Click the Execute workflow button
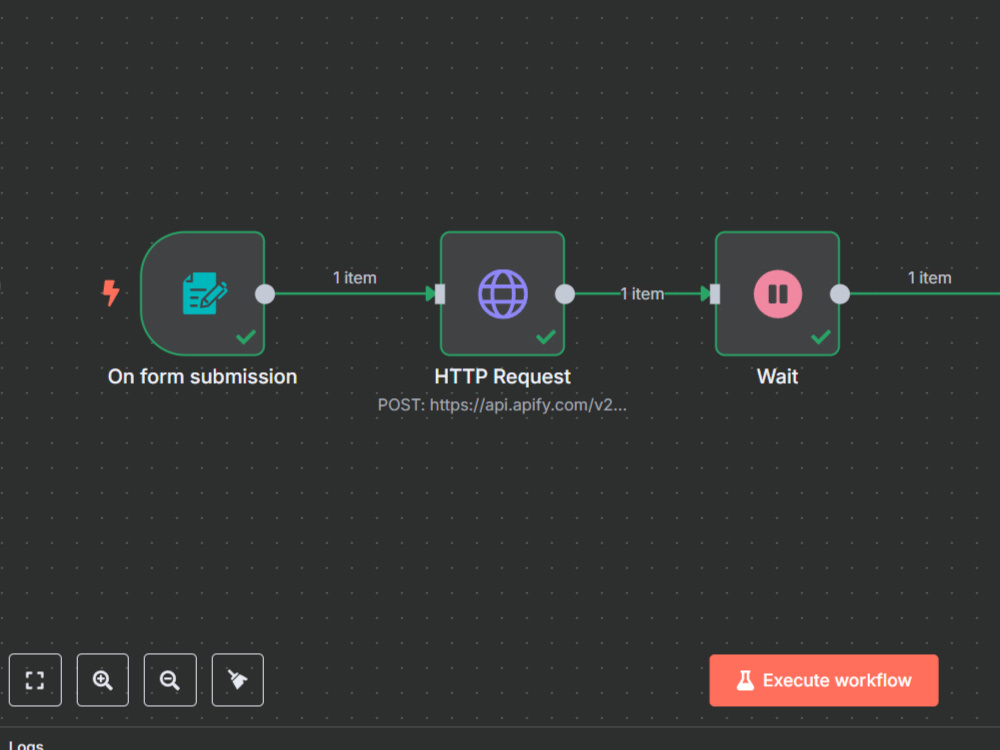This screenshot has height=750, width=1000. pos(823,680)
